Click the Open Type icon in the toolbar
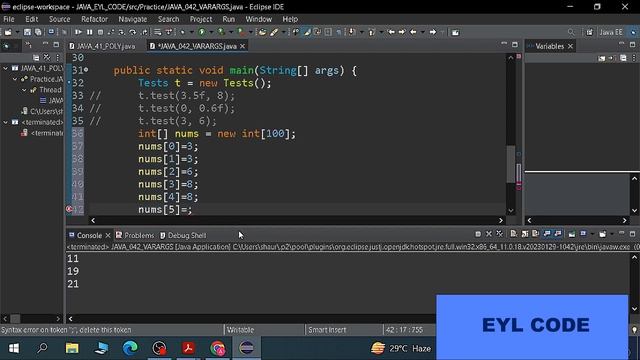The image size is (640, 360). pyautogui.click(x=262, y=32)
